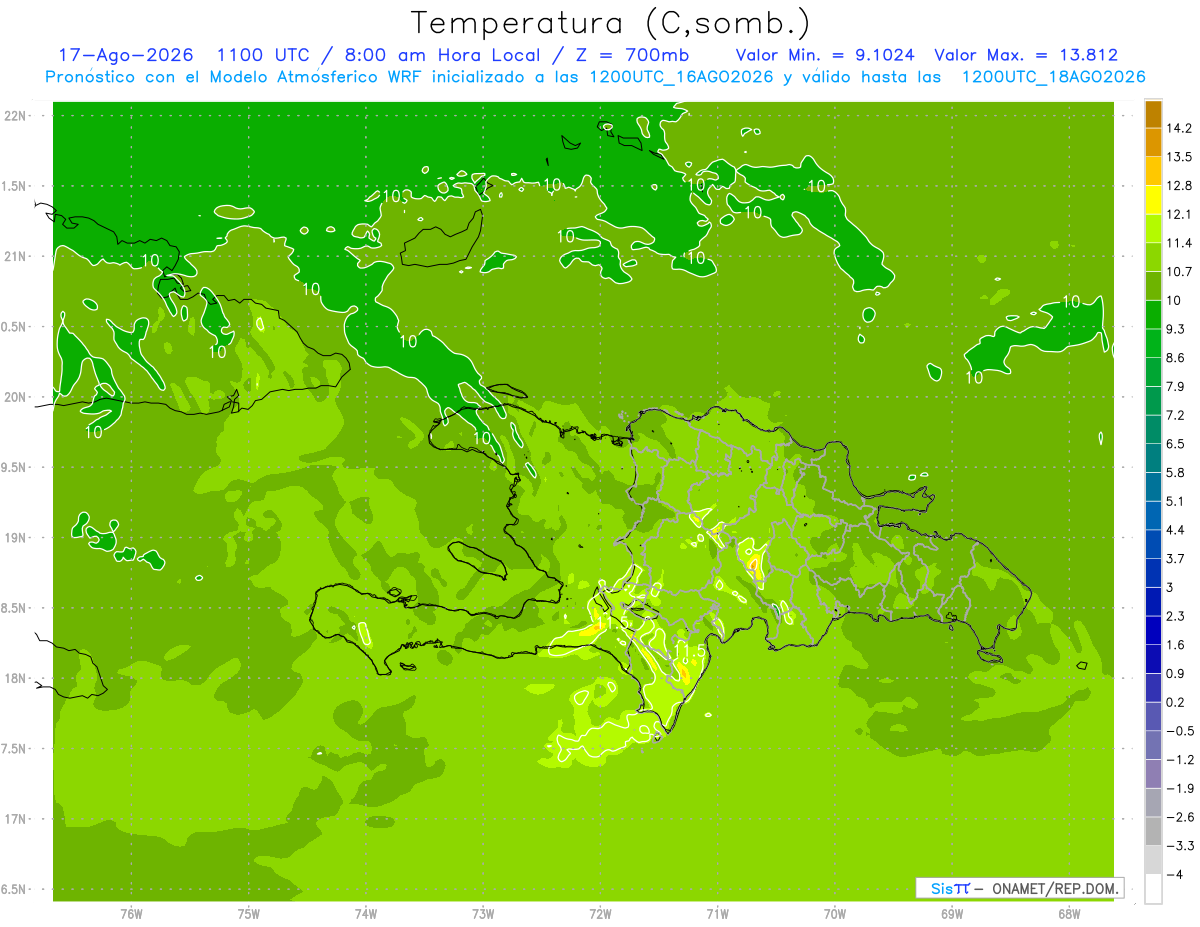Screen dimensions: 1200x927
Task: Click the legend value '7.2'
Action: (x=1175, y=415)
